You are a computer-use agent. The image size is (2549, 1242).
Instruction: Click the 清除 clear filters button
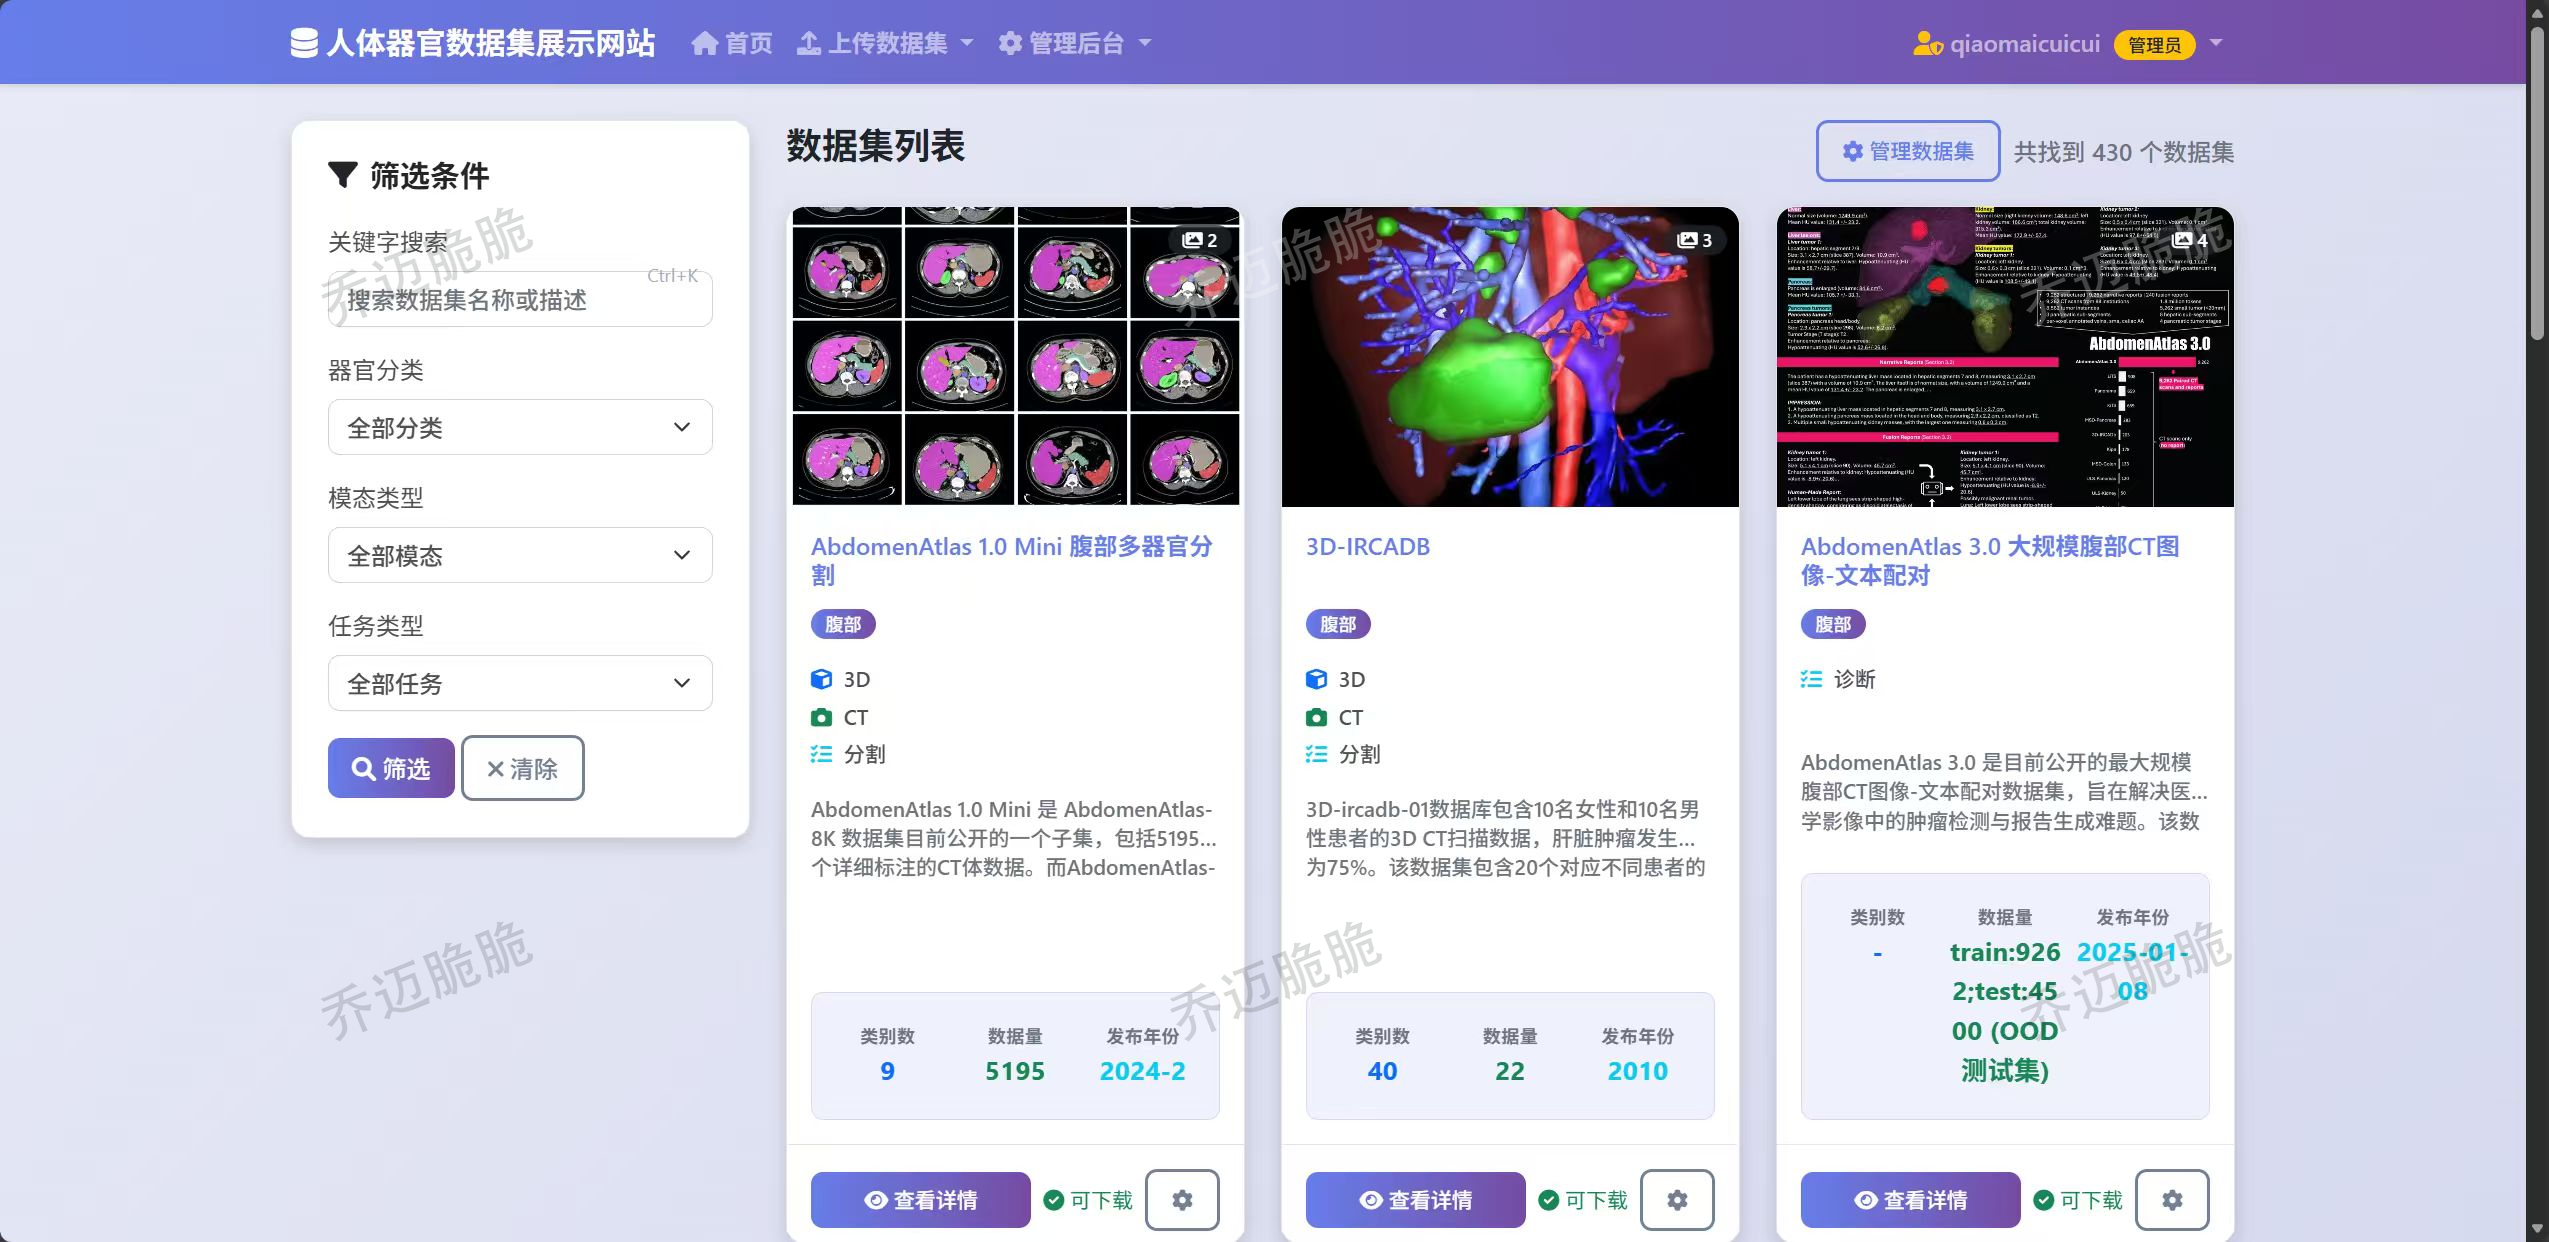(x=522, y=768)
